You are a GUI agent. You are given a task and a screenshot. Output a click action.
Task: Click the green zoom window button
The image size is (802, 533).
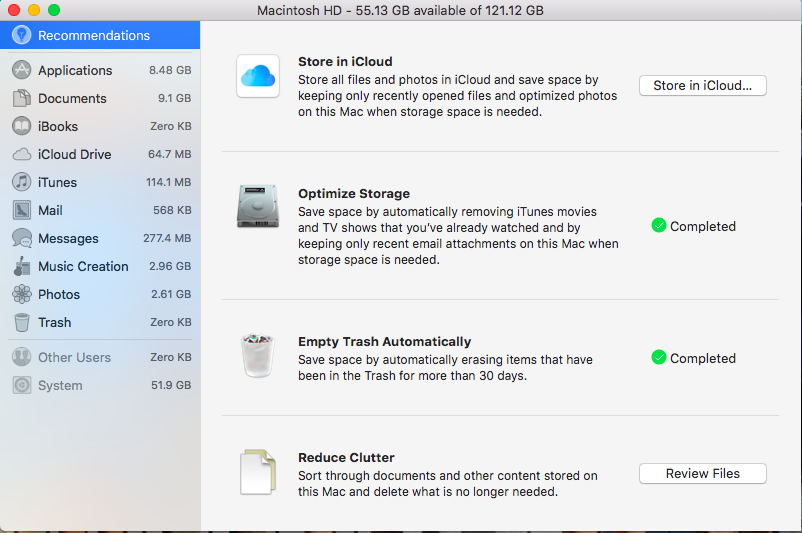pos(54,10)
